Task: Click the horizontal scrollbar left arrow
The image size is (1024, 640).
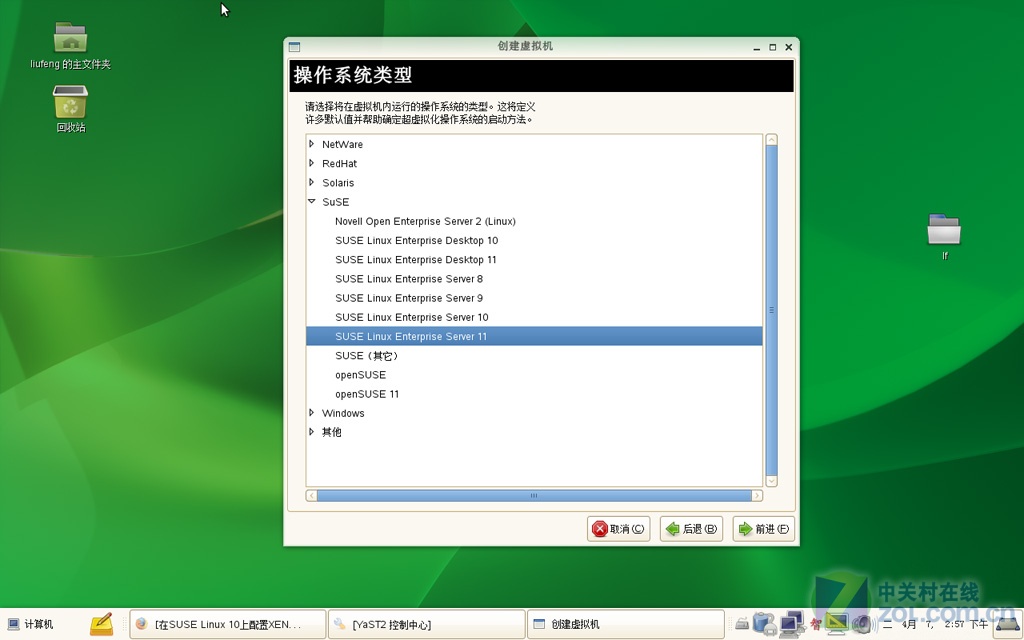Action: (x=312, y=496)
